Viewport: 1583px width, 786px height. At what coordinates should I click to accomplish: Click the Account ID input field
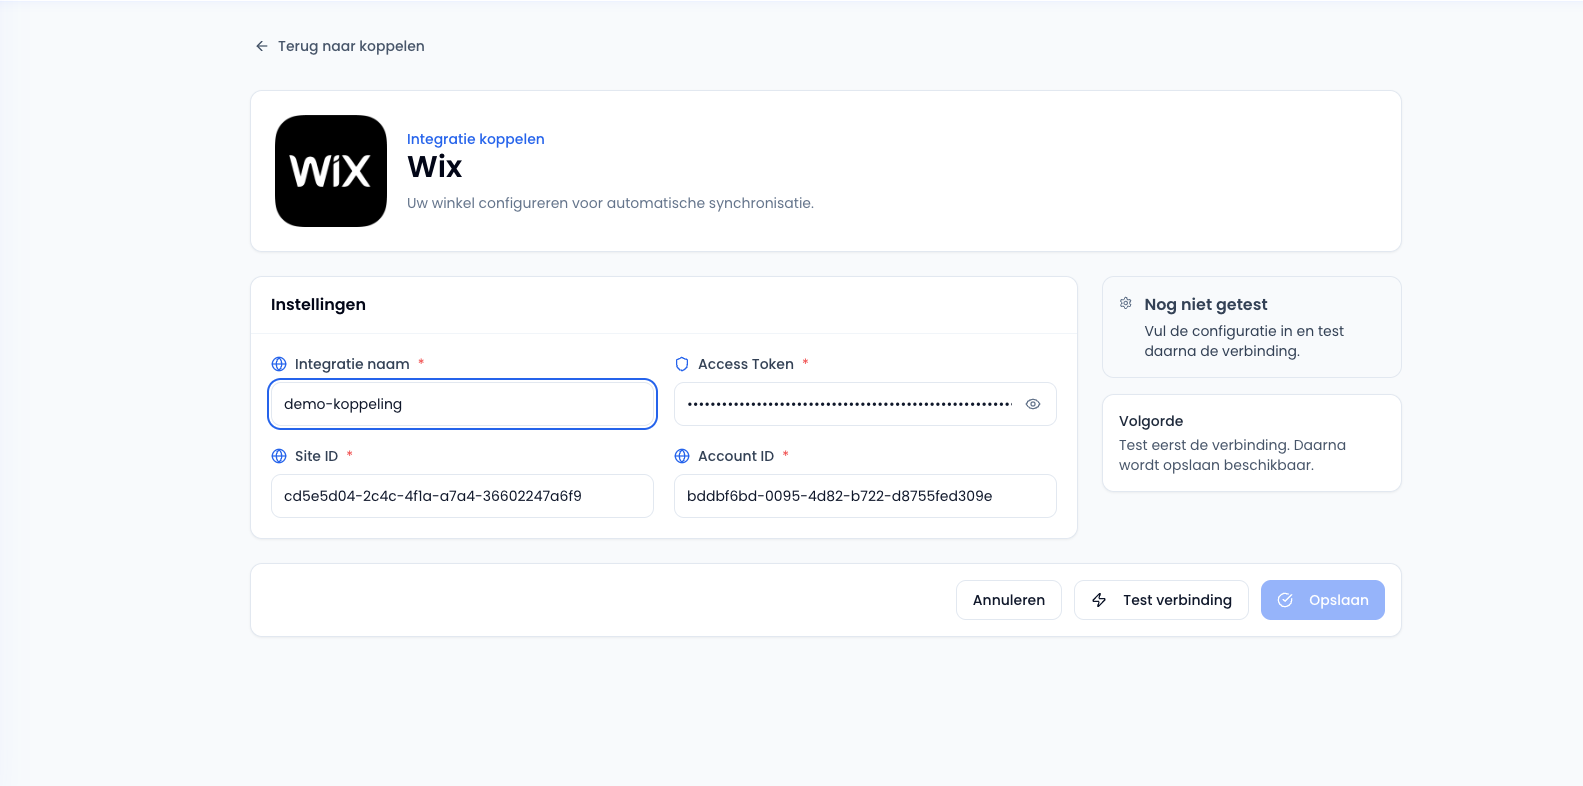pyautogui.click(x=865, y=496)
